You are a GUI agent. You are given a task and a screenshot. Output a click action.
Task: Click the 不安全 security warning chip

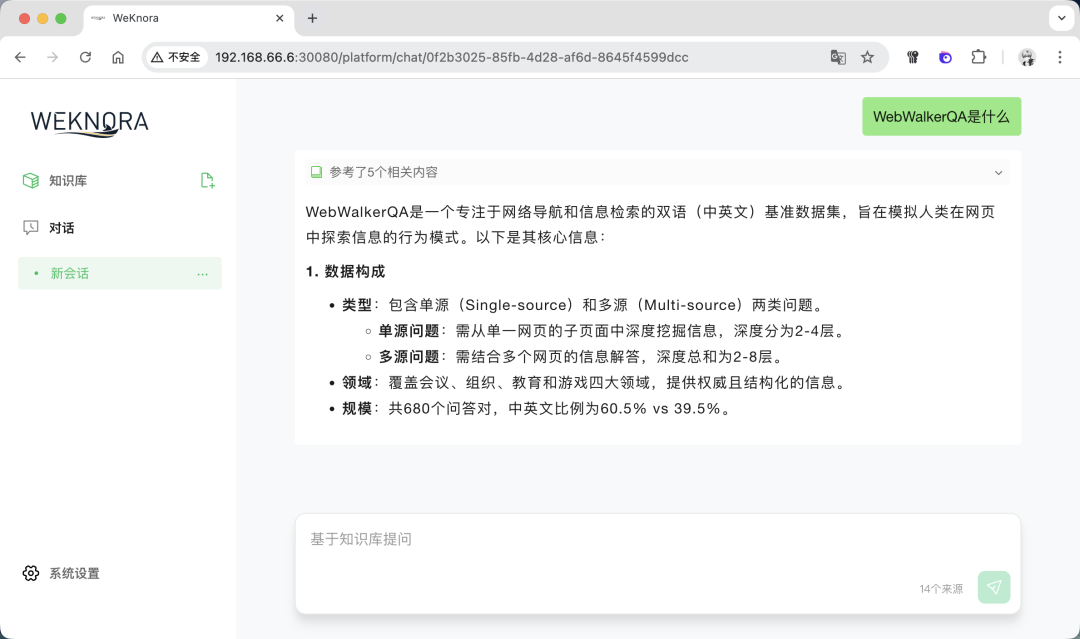click(176, 57)
